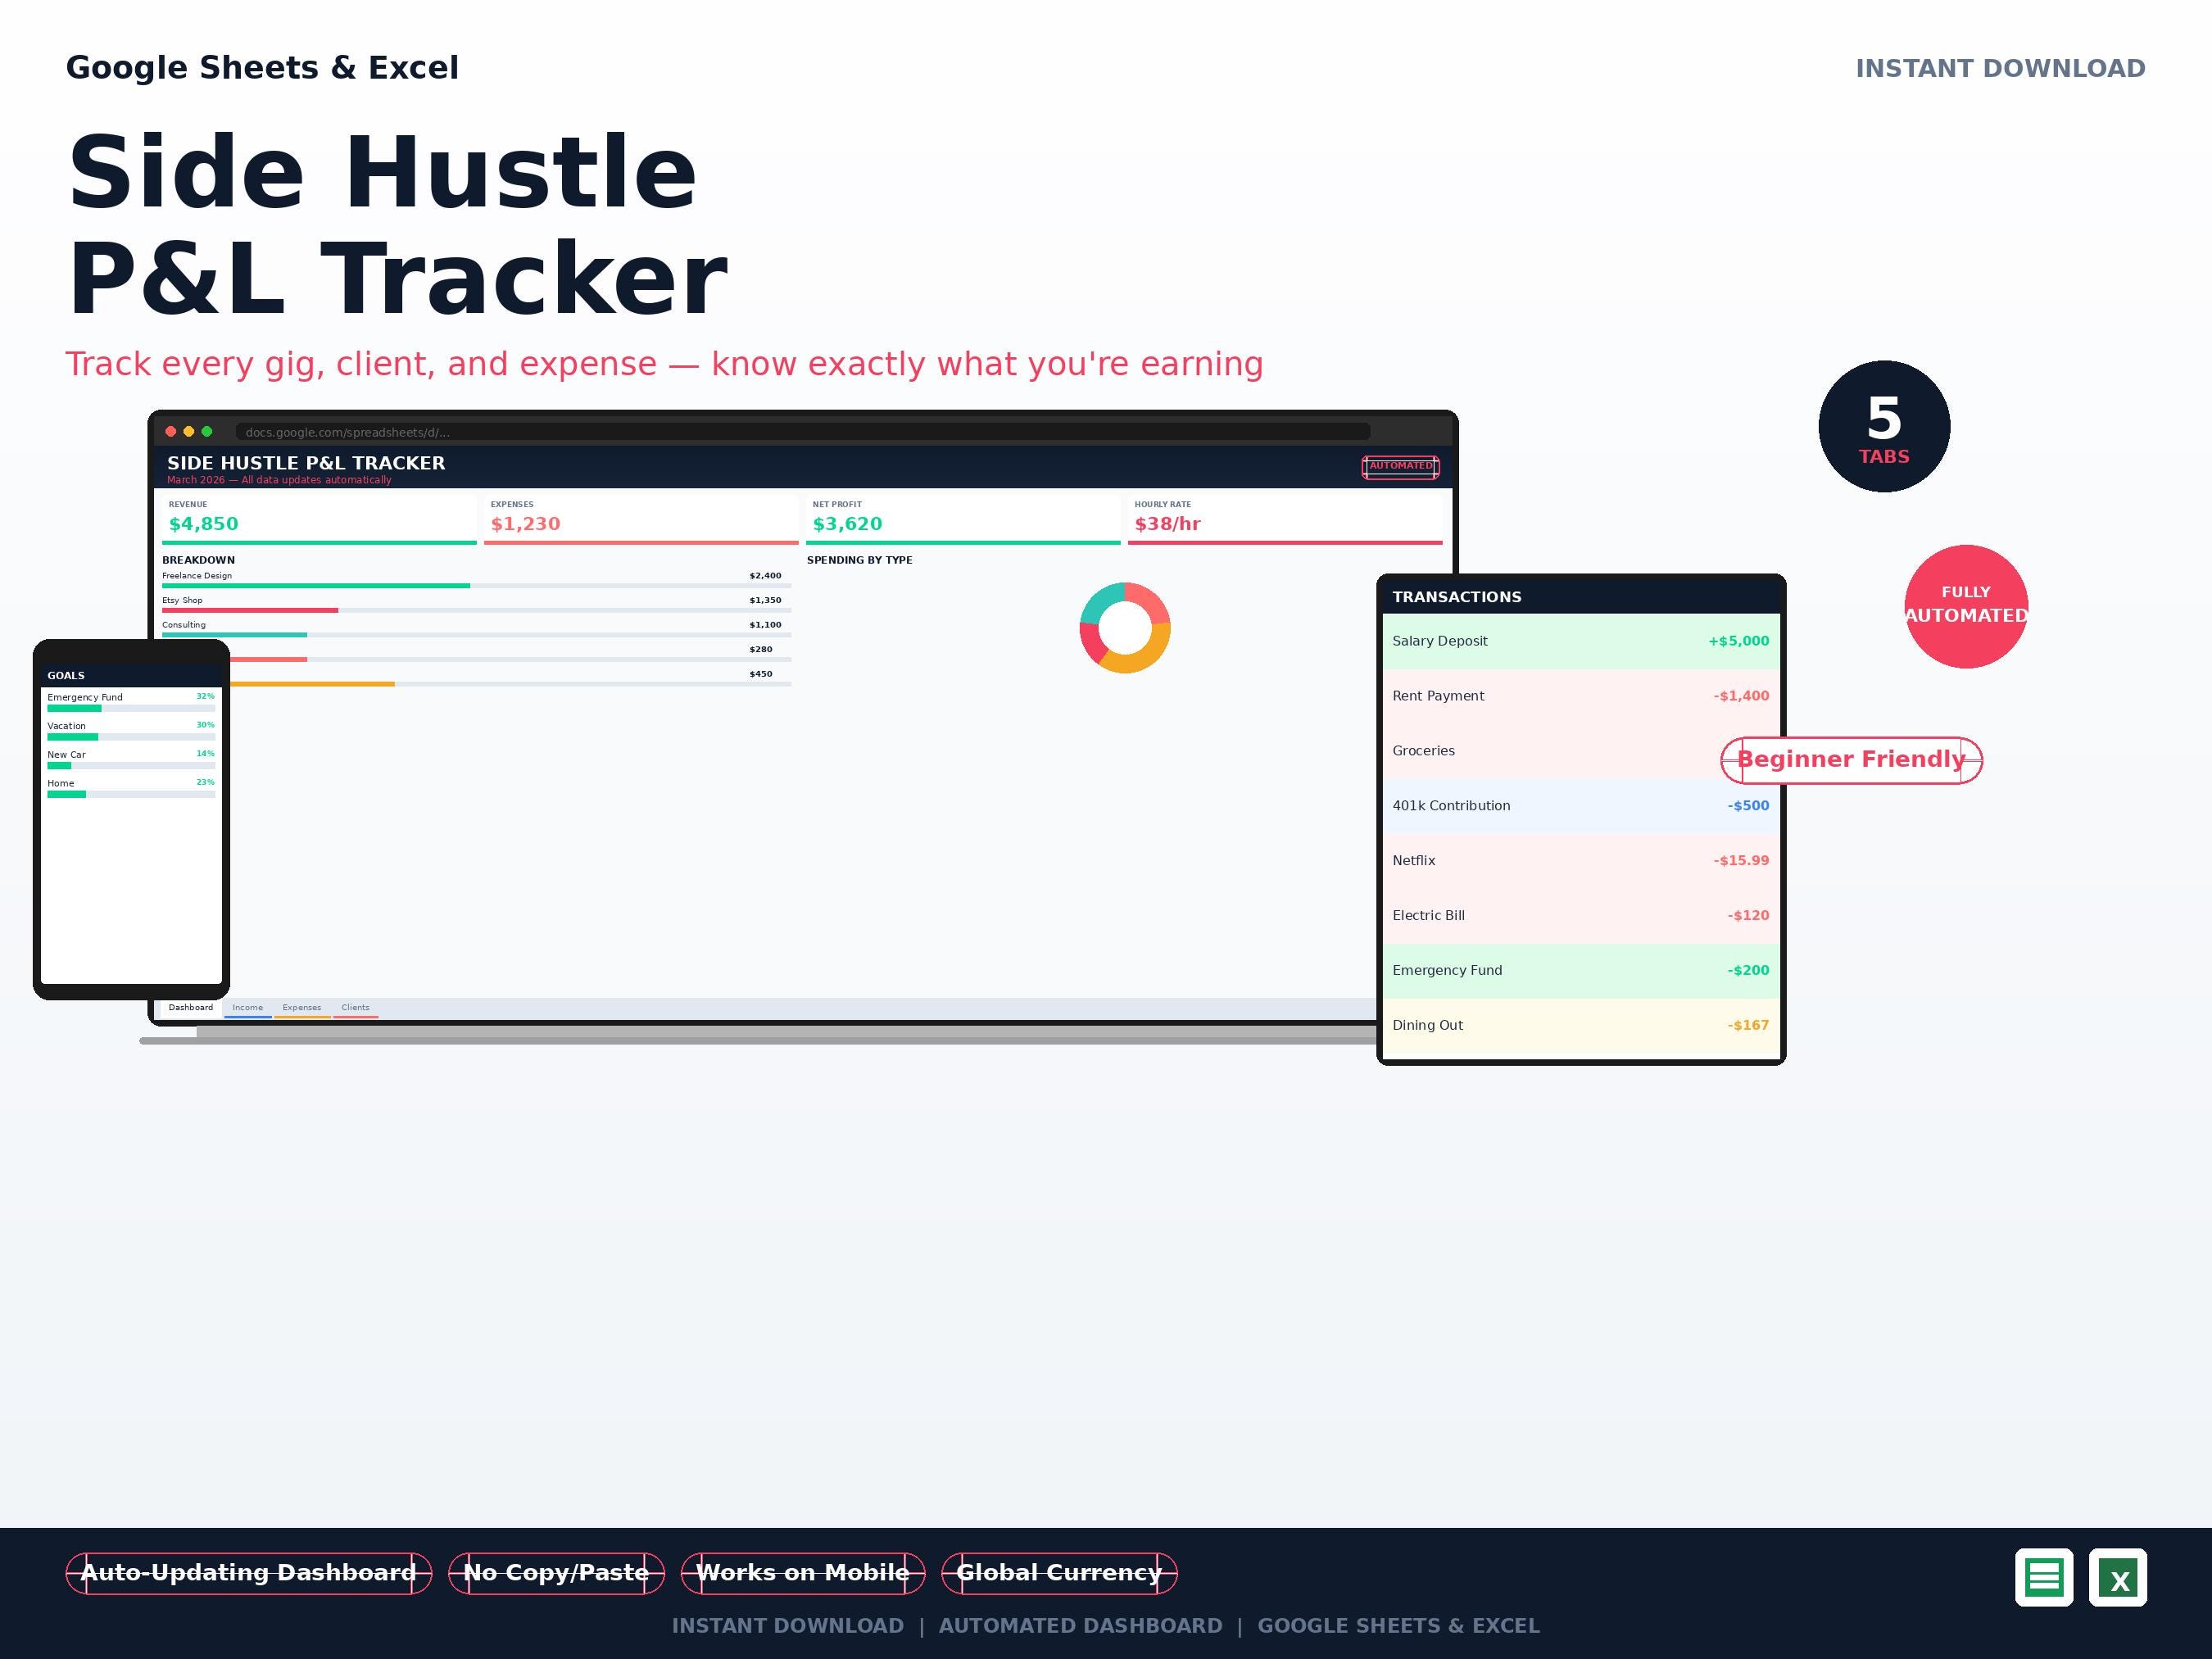Select the Salary Deposit transaction row
Screen dimensions: 2212x1659
1581,641
